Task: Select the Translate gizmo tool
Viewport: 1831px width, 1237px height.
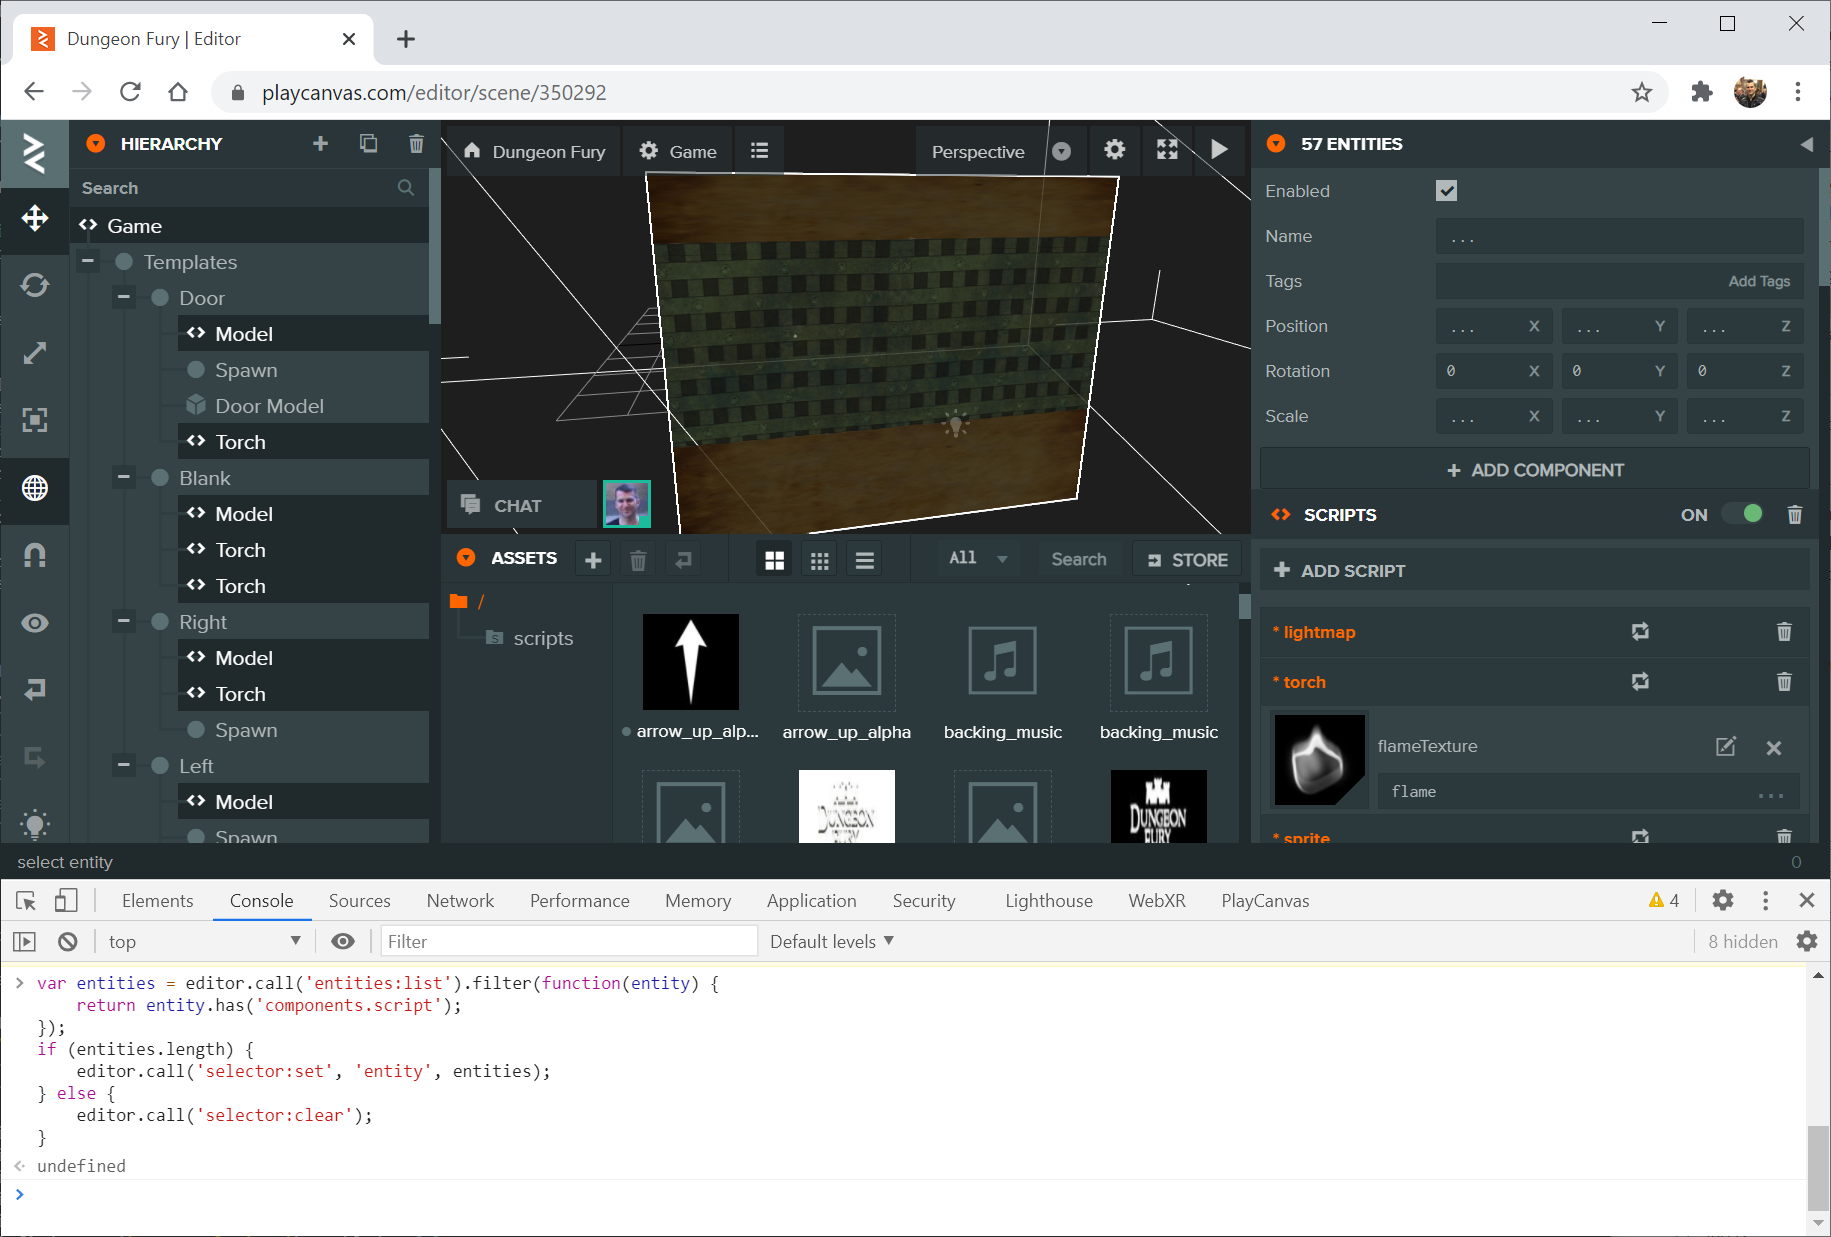Action: click(35, 218)
